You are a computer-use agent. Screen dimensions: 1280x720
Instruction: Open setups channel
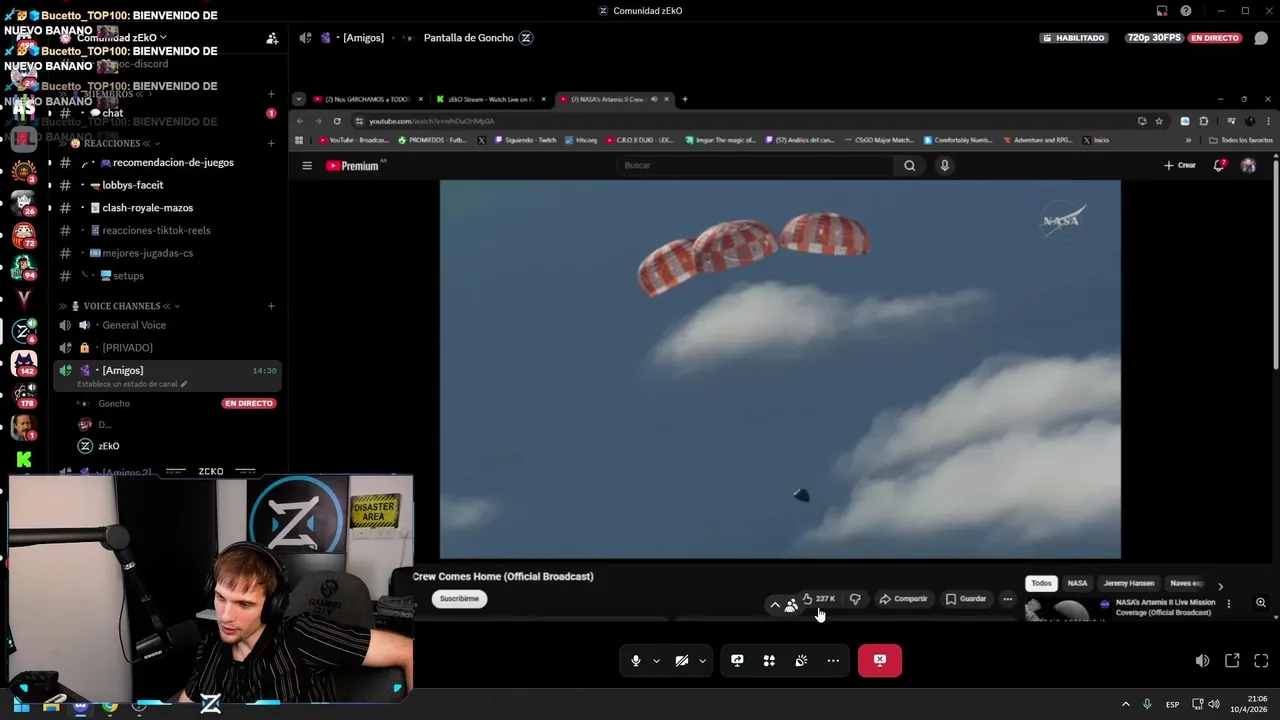pos(167,276)
